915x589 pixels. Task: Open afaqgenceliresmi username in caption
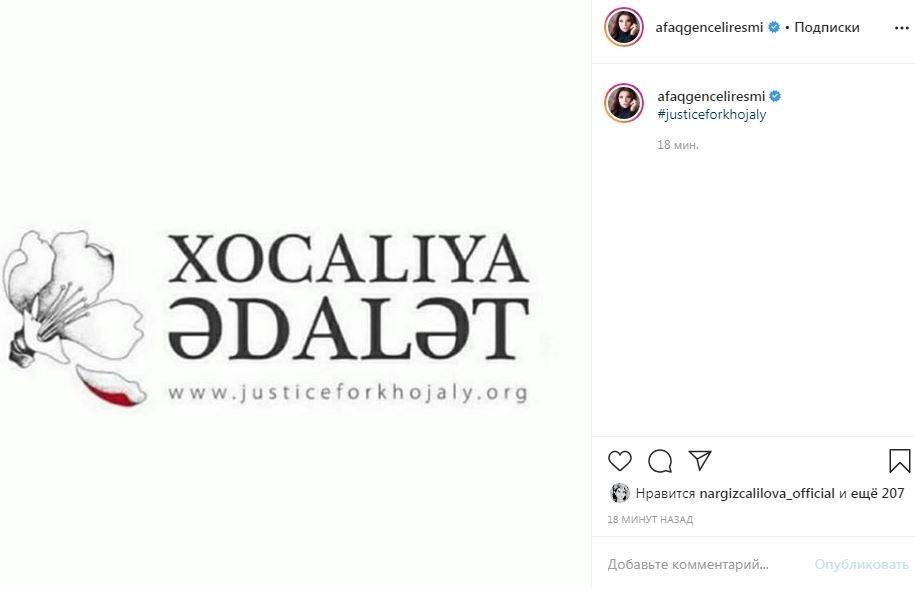(711, 96)
